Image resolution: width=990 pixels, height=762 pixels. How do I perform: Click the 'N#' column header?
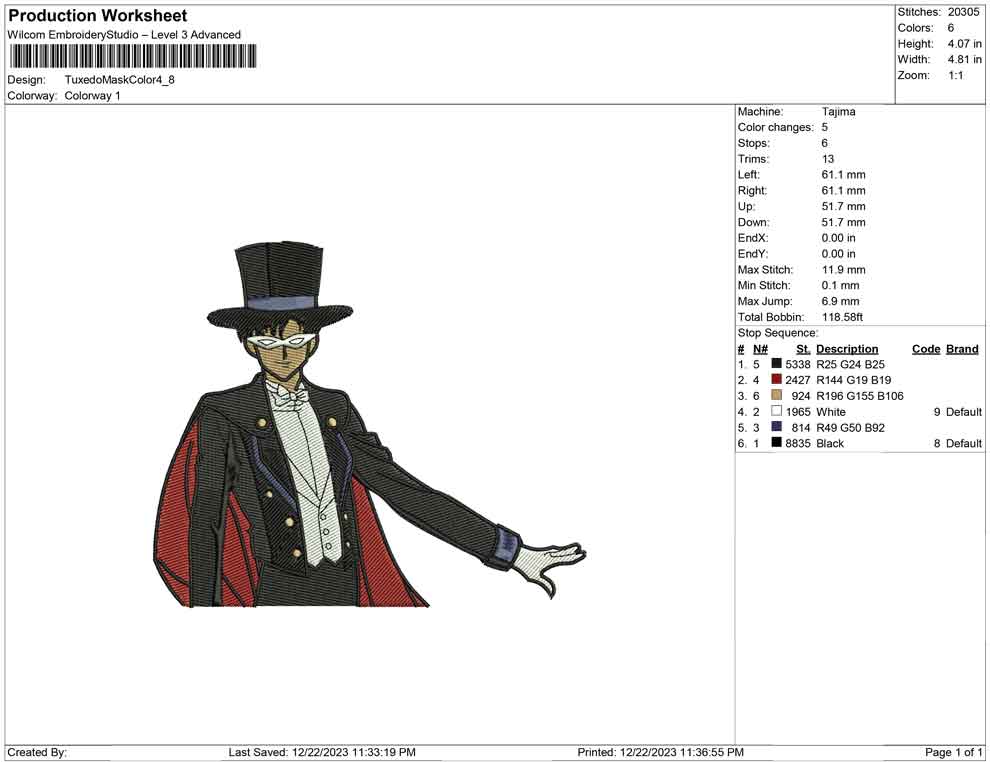(760, 348)
